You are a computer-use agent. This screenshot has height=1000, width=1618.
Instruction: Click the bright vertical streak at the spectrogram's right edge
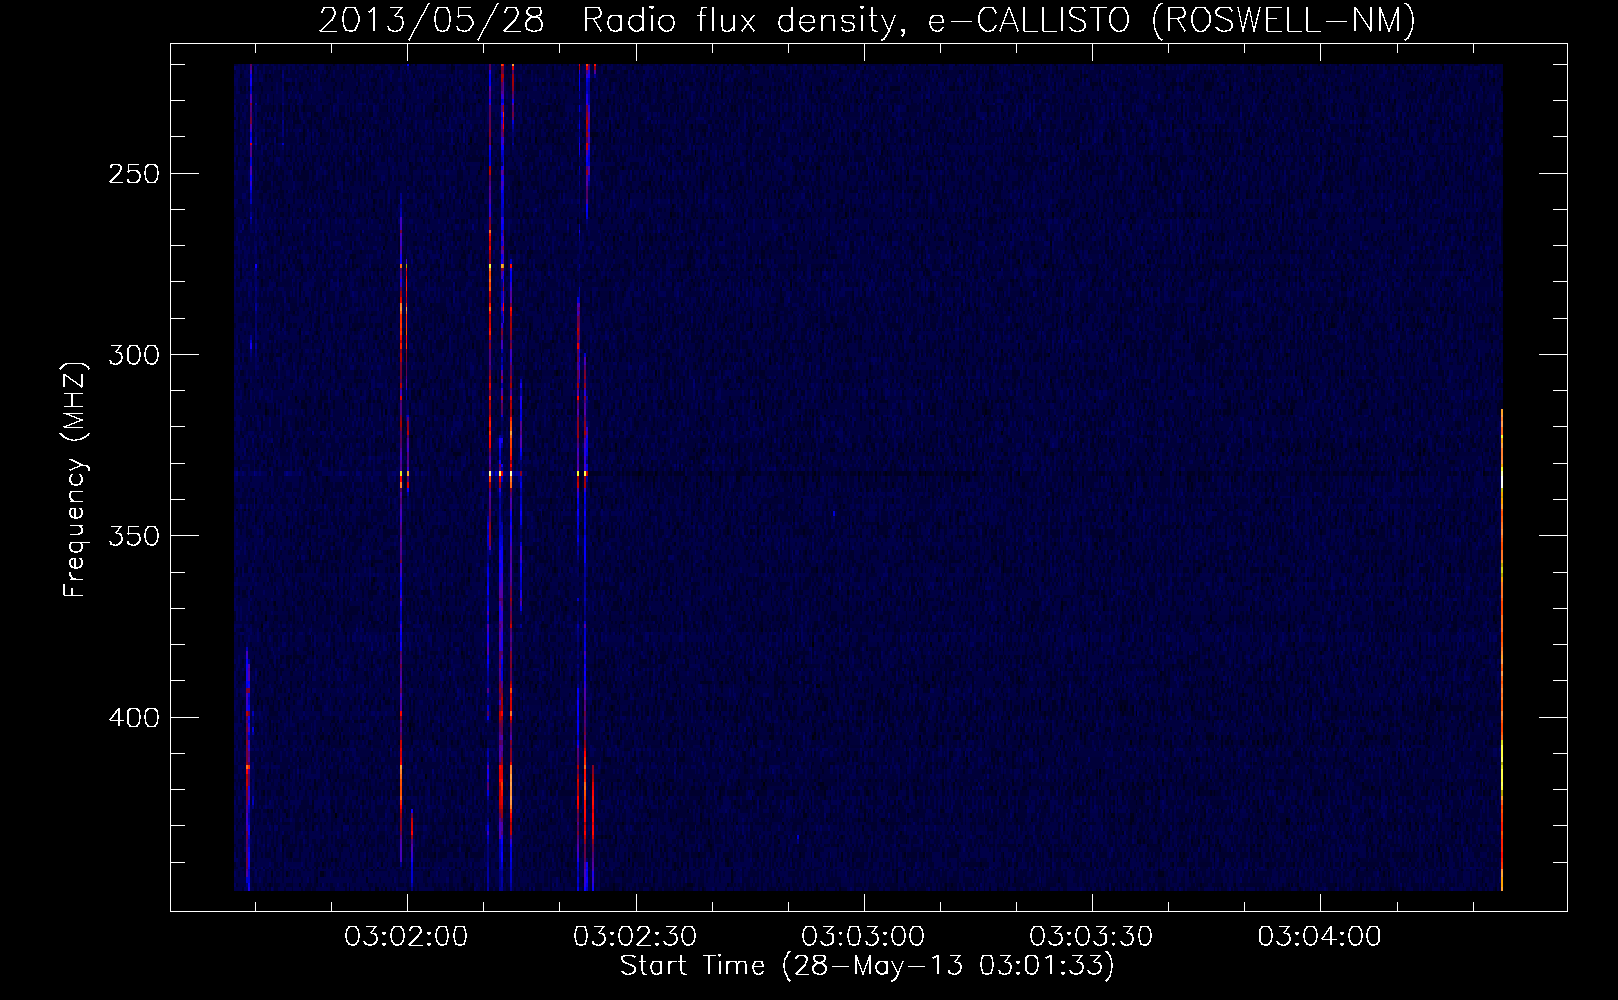pos(1502,650)
